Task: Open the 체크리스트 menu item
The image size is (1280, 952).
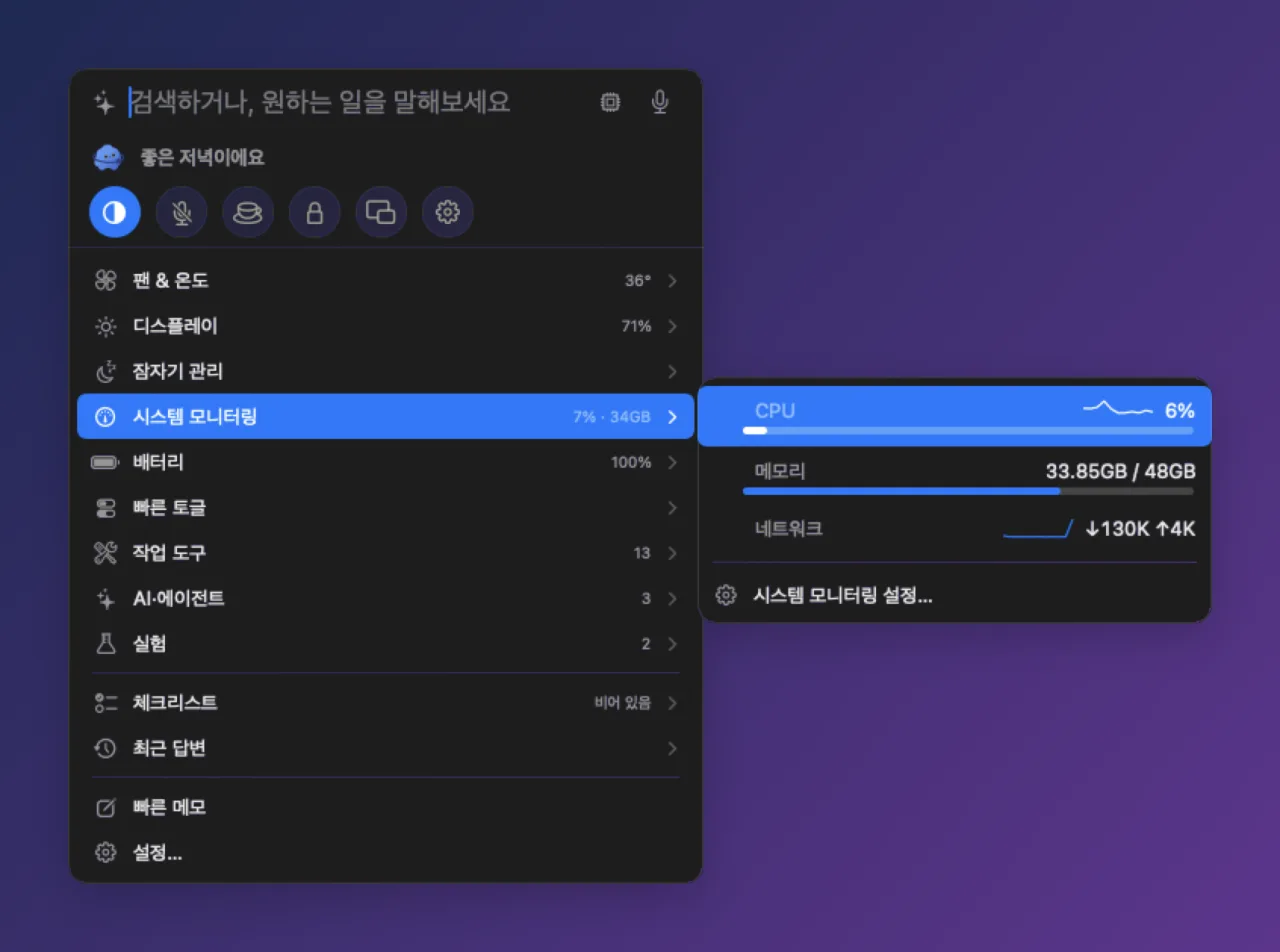Action: tap(386, 703)
